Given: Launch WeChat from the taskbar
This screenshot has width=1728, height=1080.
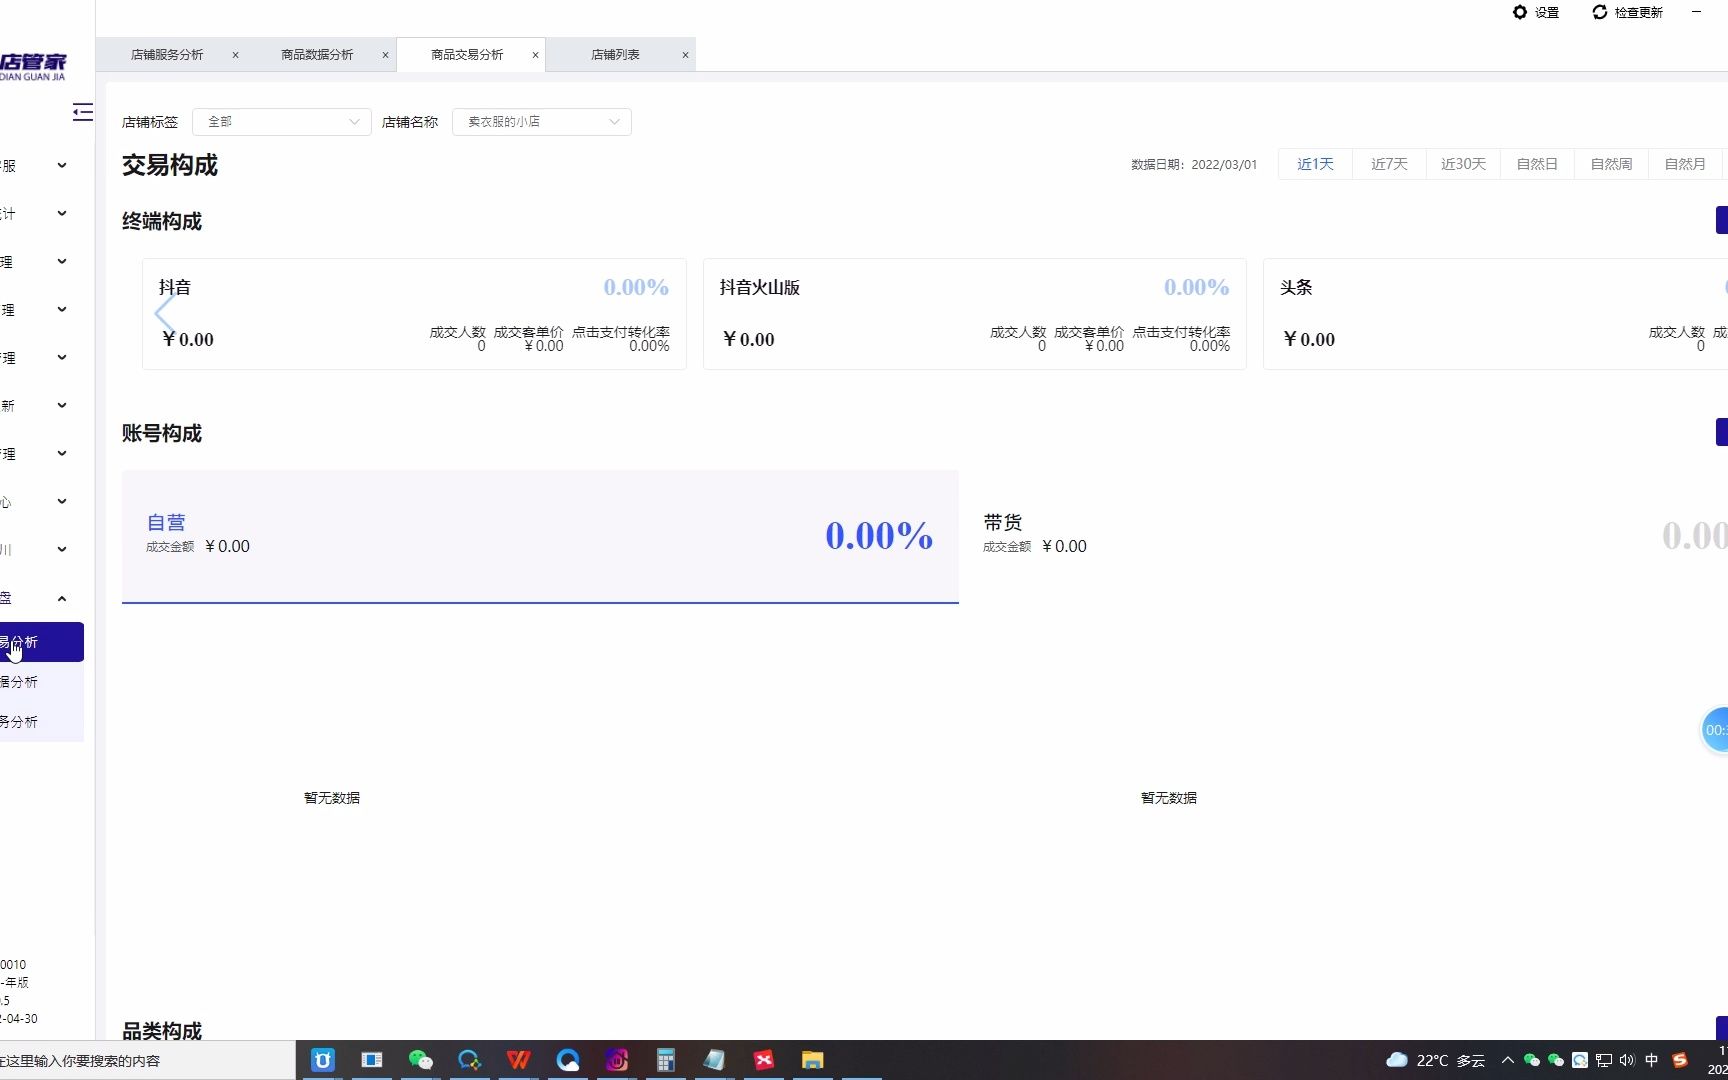Looking at the screenshot, I should 420,1060.
